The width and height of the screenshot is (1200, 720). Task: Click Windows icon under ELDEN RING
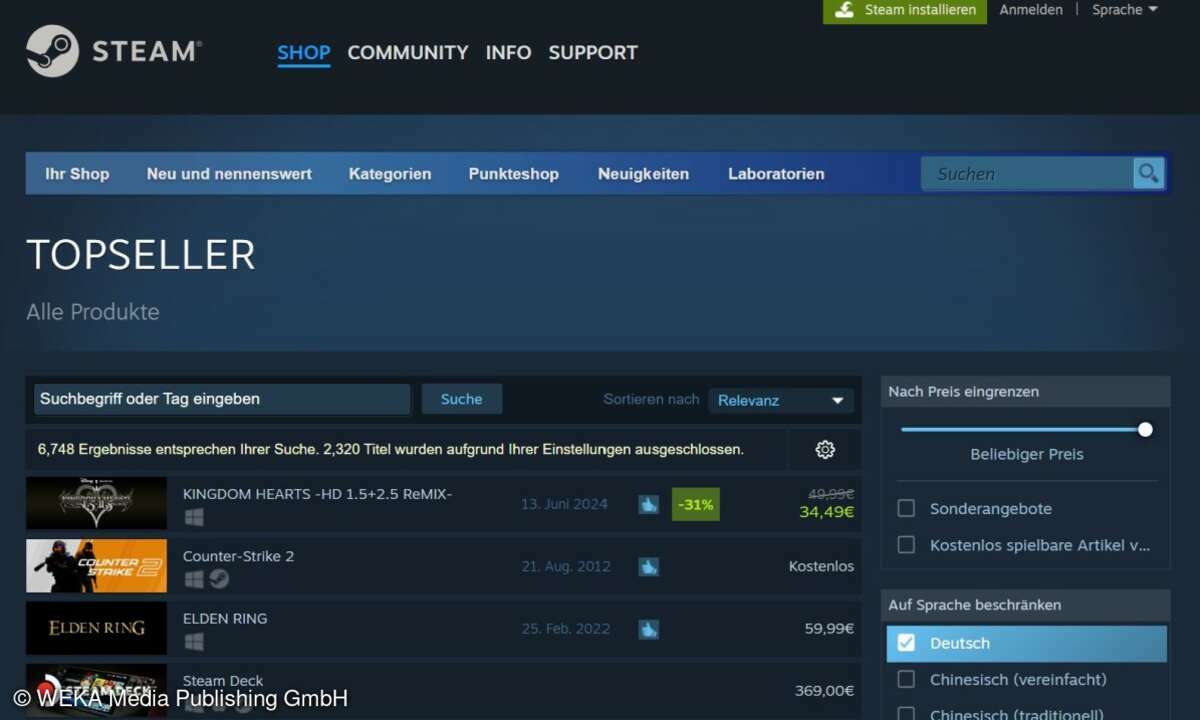(194, 641)
